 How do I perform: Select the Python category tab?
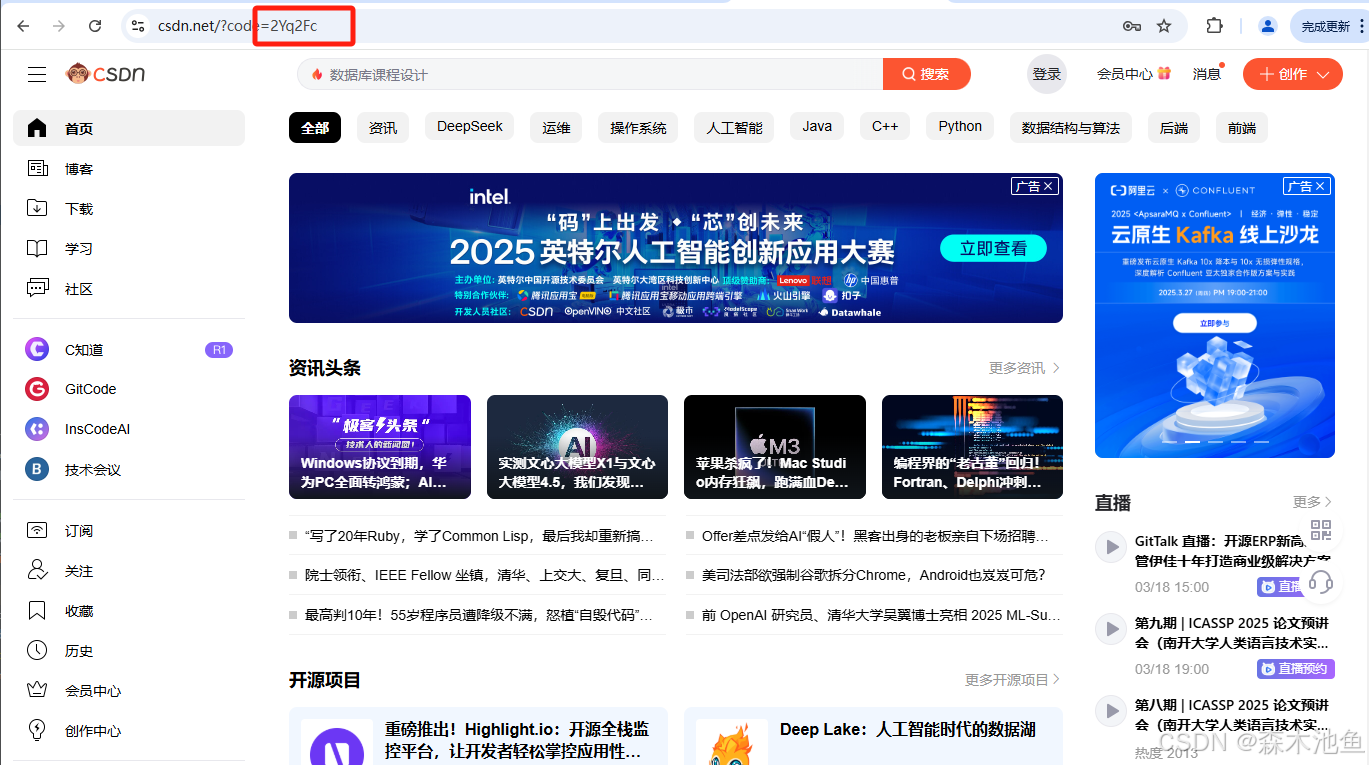point(960,126)
